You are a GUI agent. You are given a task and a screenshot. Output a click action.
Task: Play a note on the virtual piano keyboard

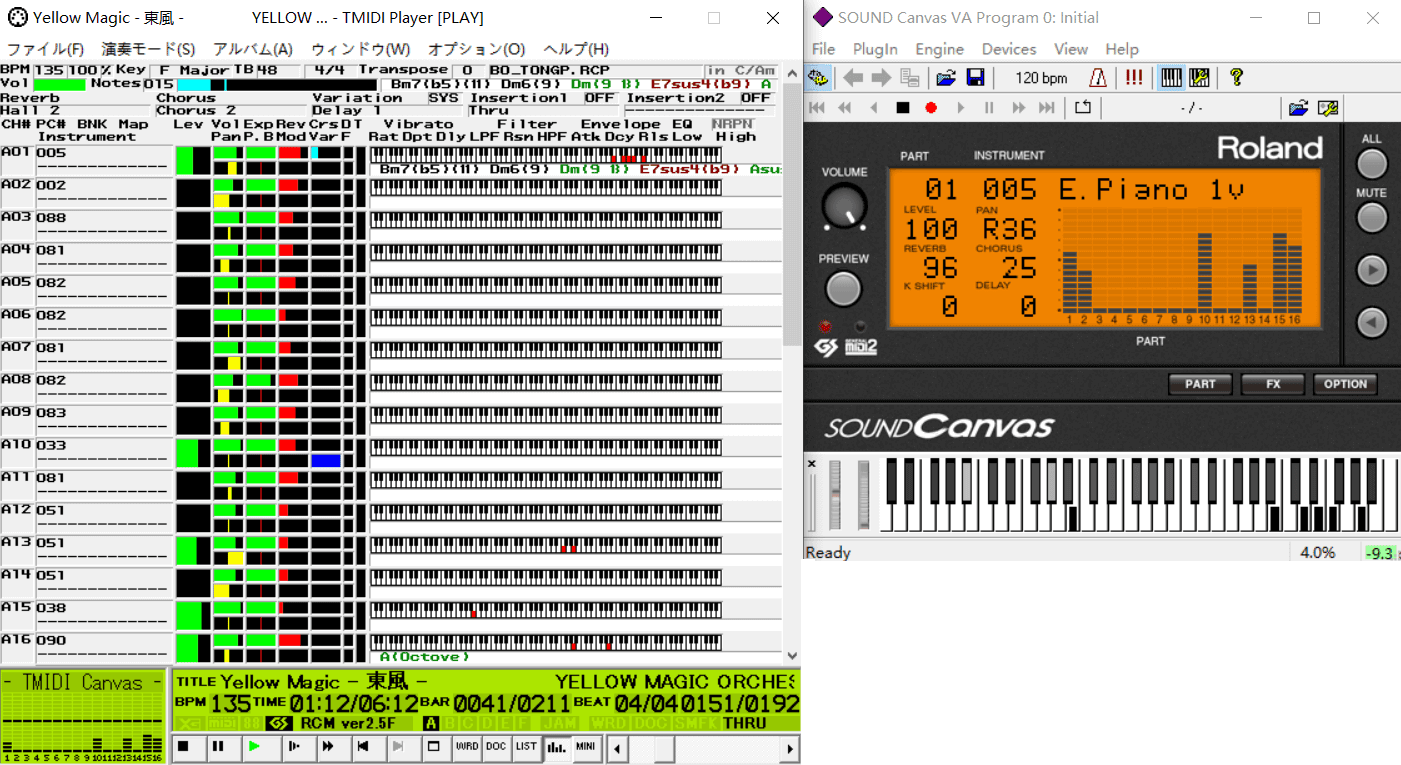(1100, 518)
